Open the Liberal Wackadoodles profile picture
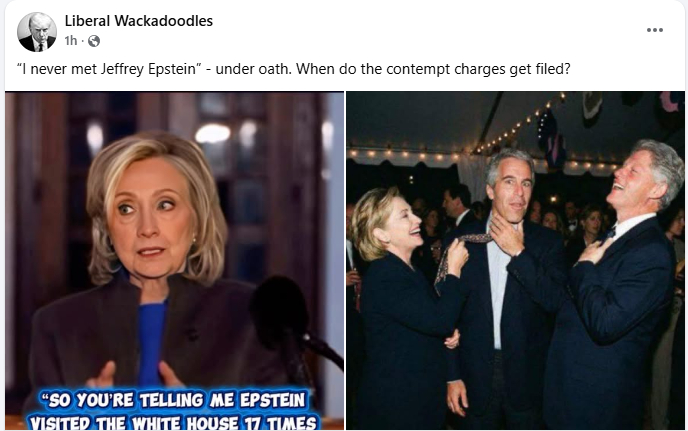The height and width of the screenshot is (431, 688). click(37, 32)
